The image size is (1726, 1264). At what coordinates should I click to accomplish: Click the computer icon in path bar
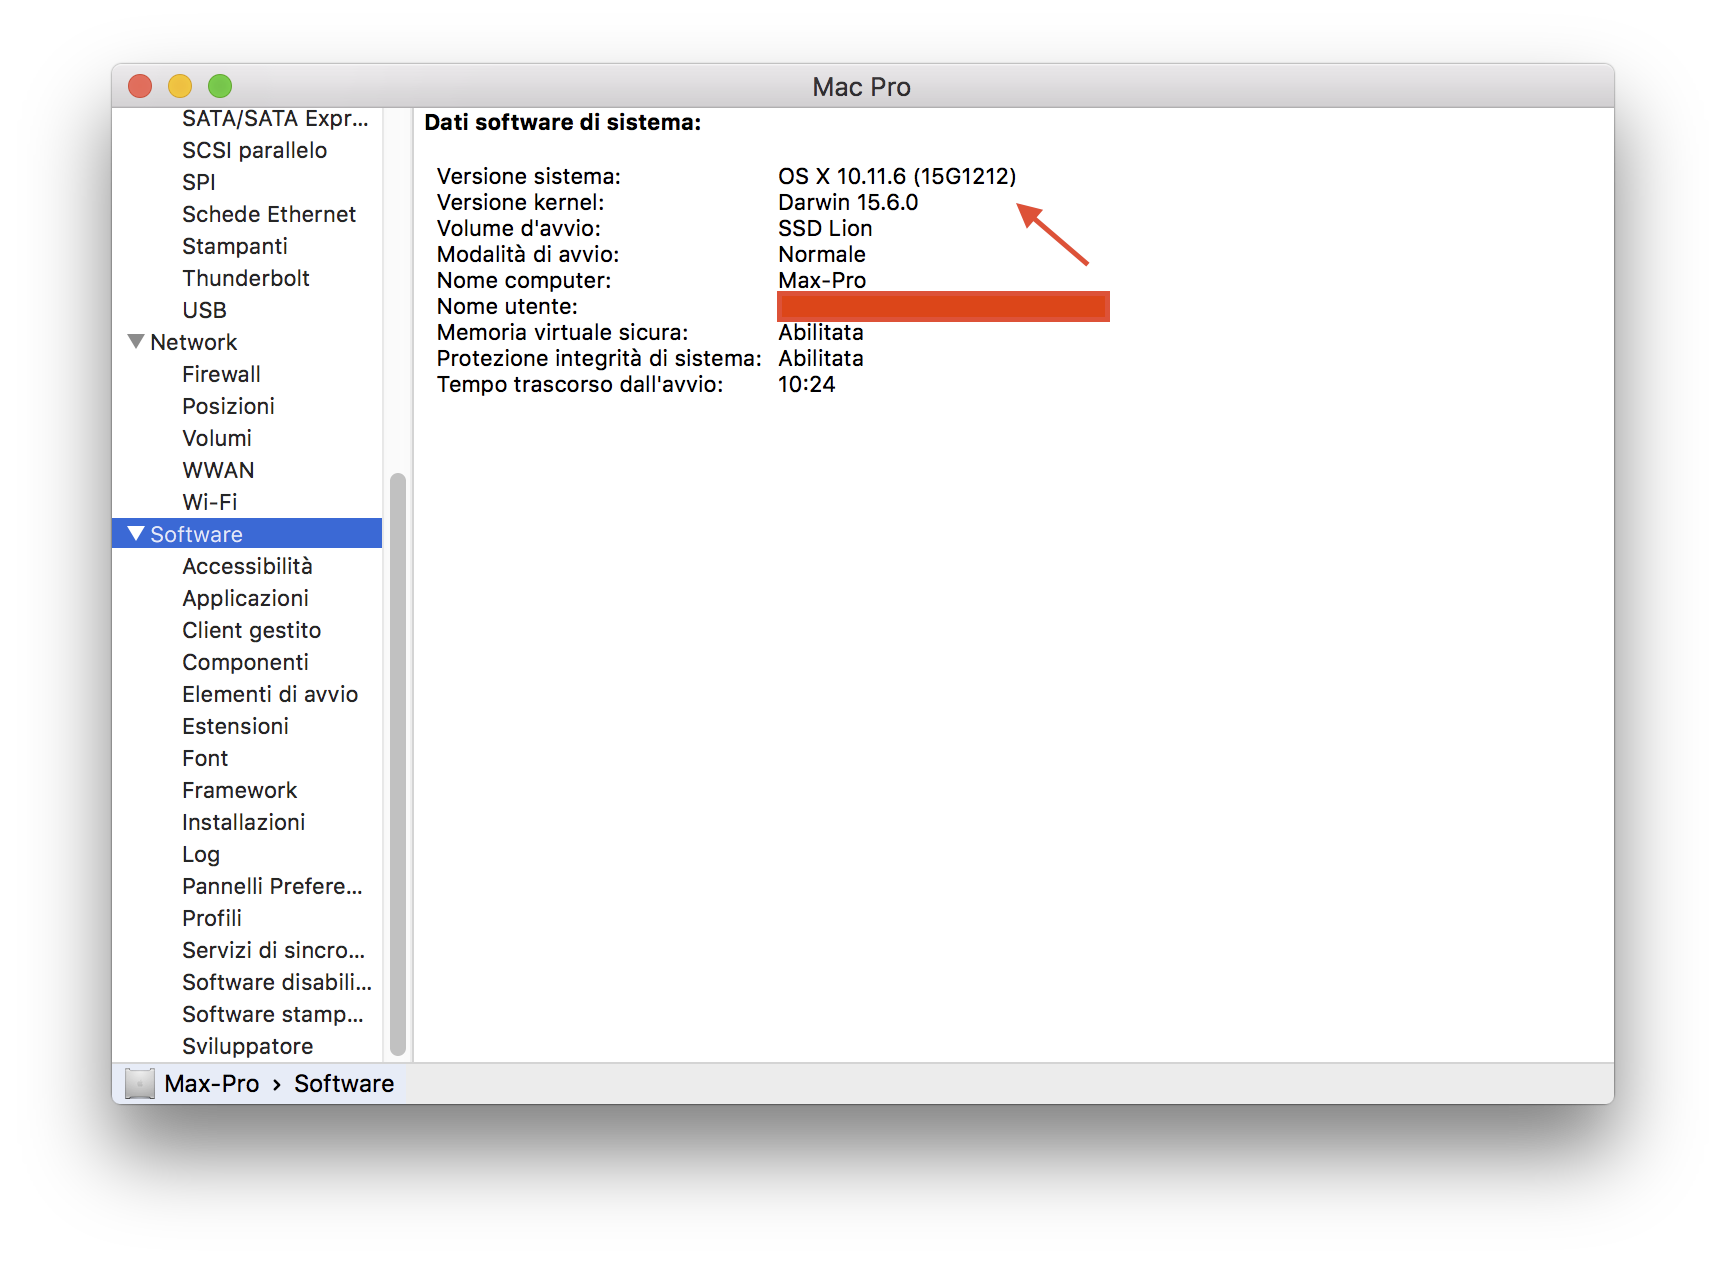[140, 1083]
